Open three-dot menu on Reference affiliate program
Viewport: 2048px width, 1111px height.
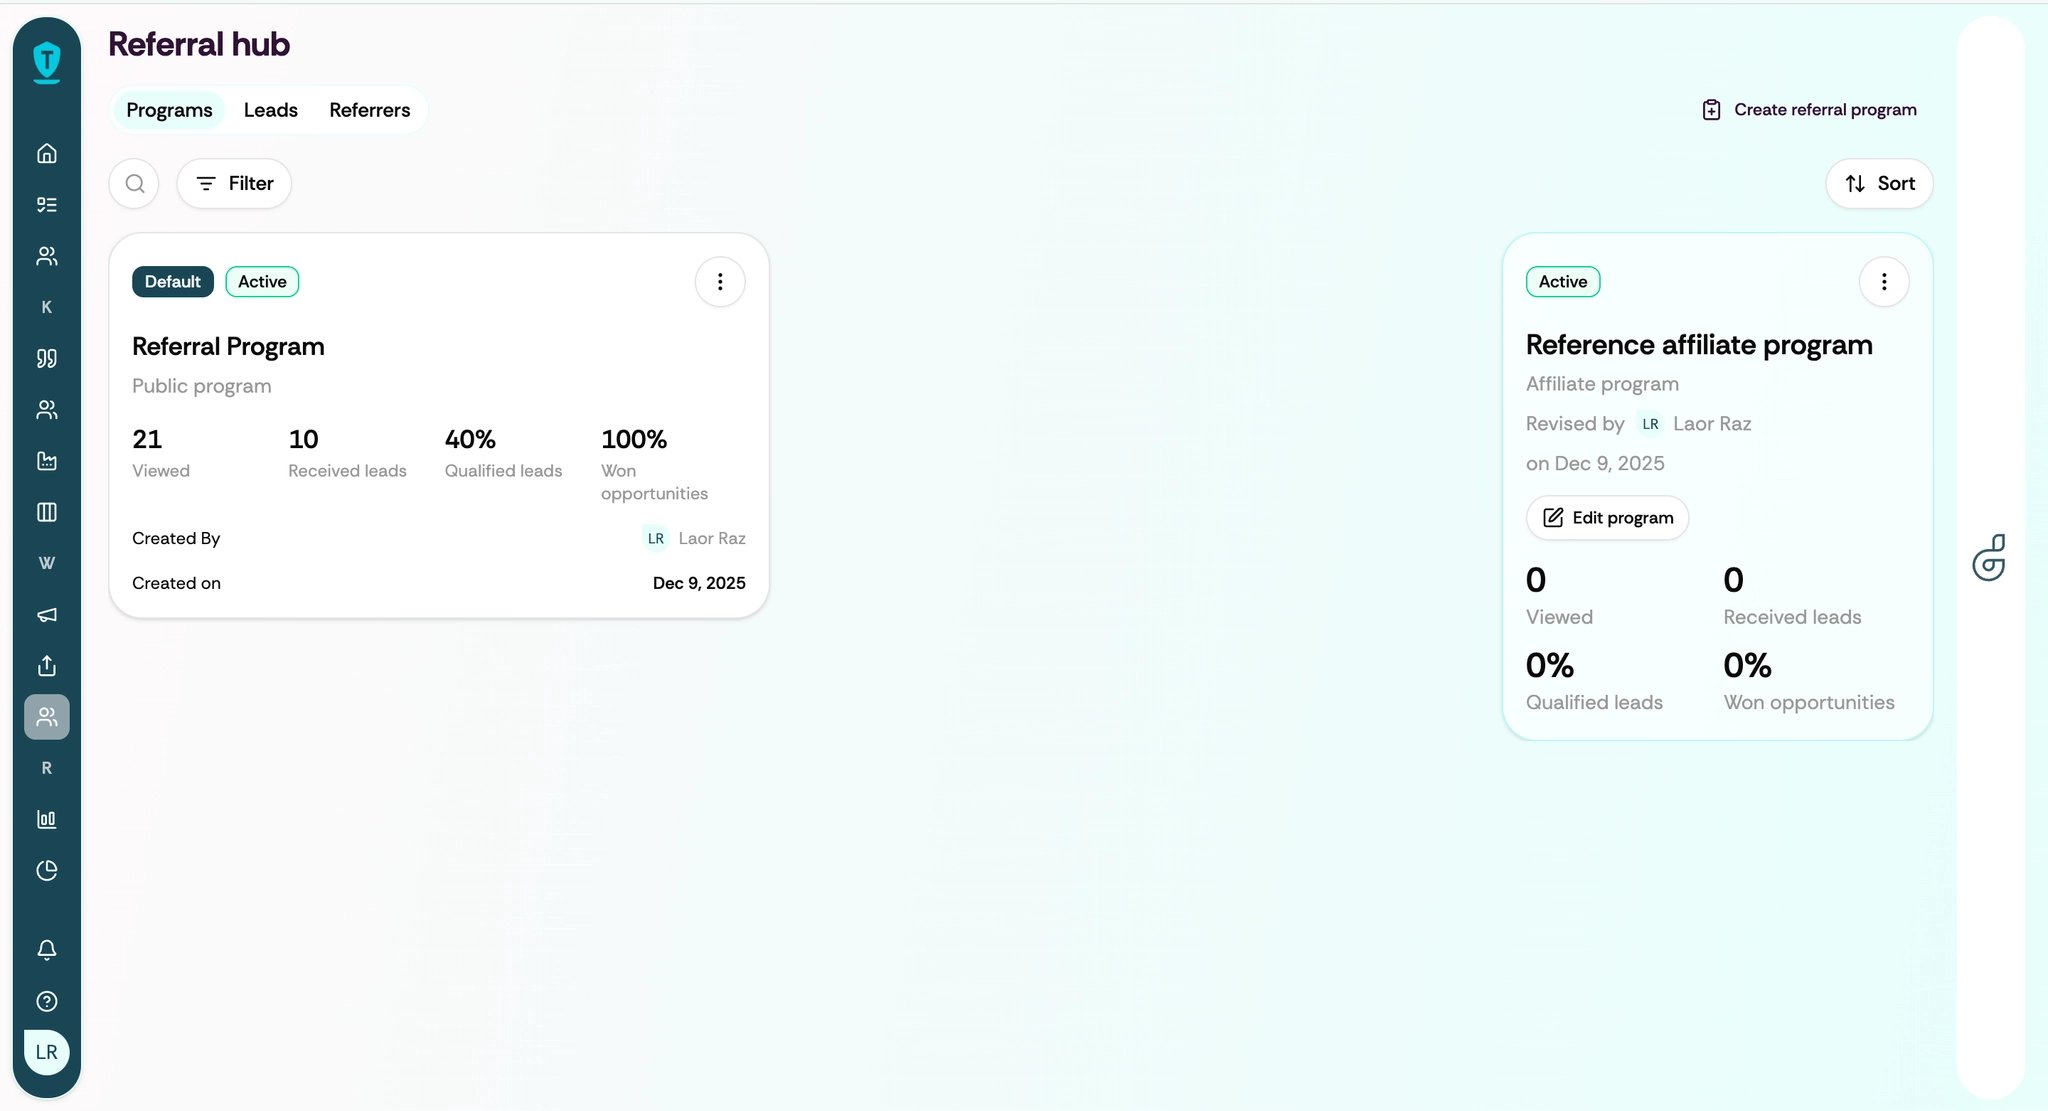pyautogui.click(x=1884, y=282)
